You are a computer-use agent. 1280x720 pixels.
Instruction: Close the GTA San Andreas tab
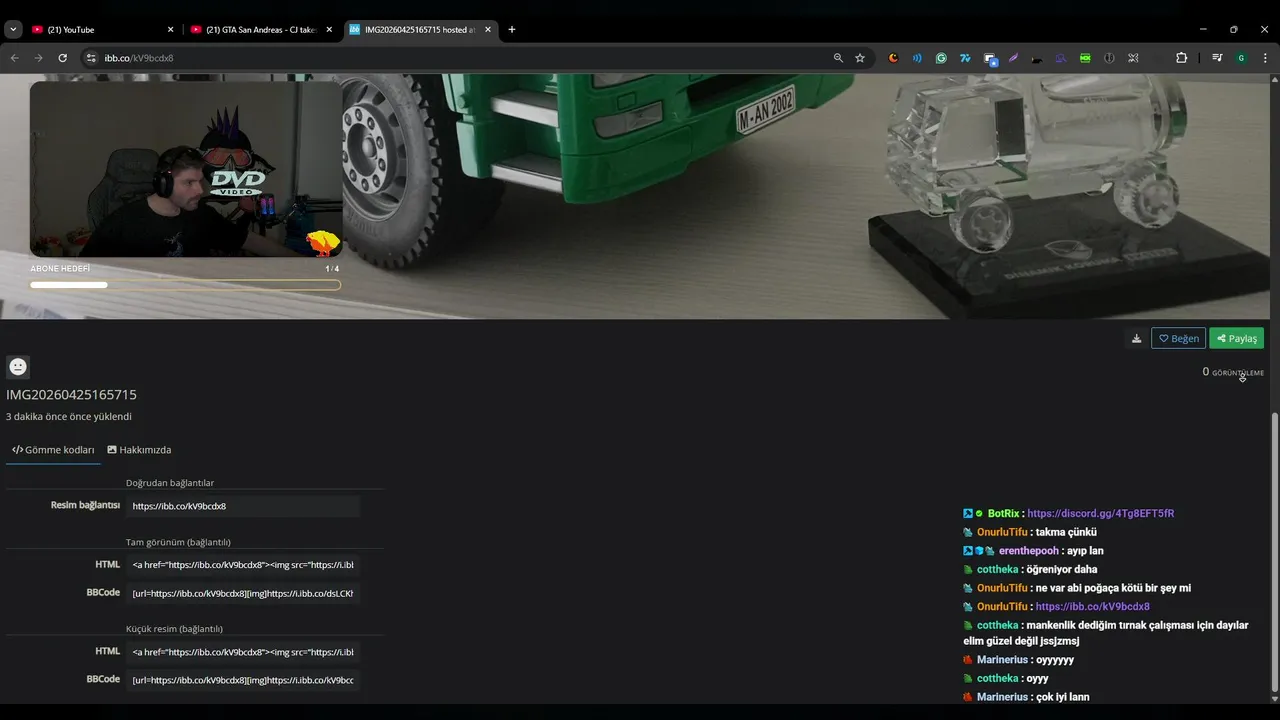329,30
